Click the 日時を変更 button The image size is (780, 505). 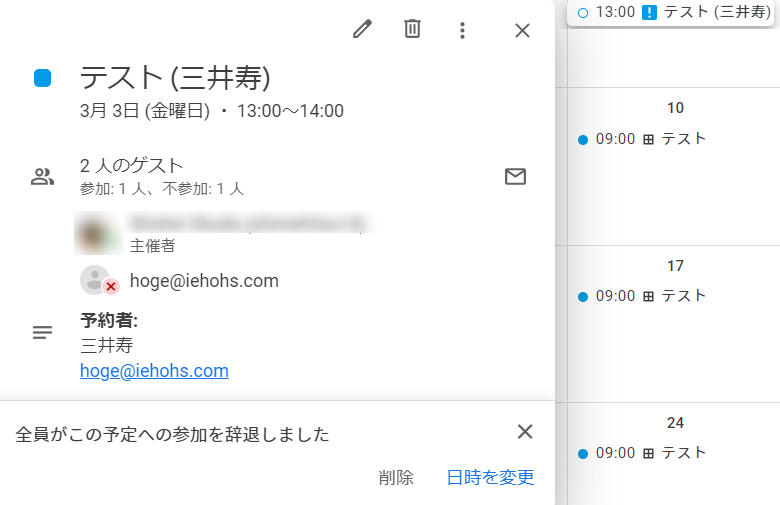click(490, 477)
